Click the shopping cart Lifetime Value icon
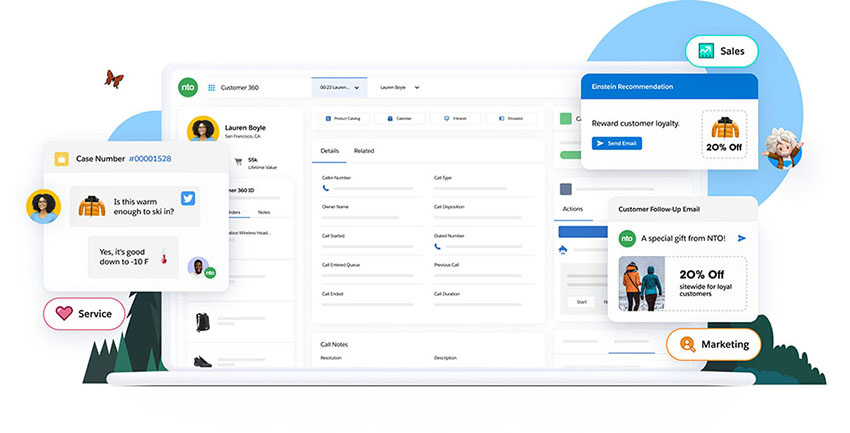 click(x=238, y=160)
